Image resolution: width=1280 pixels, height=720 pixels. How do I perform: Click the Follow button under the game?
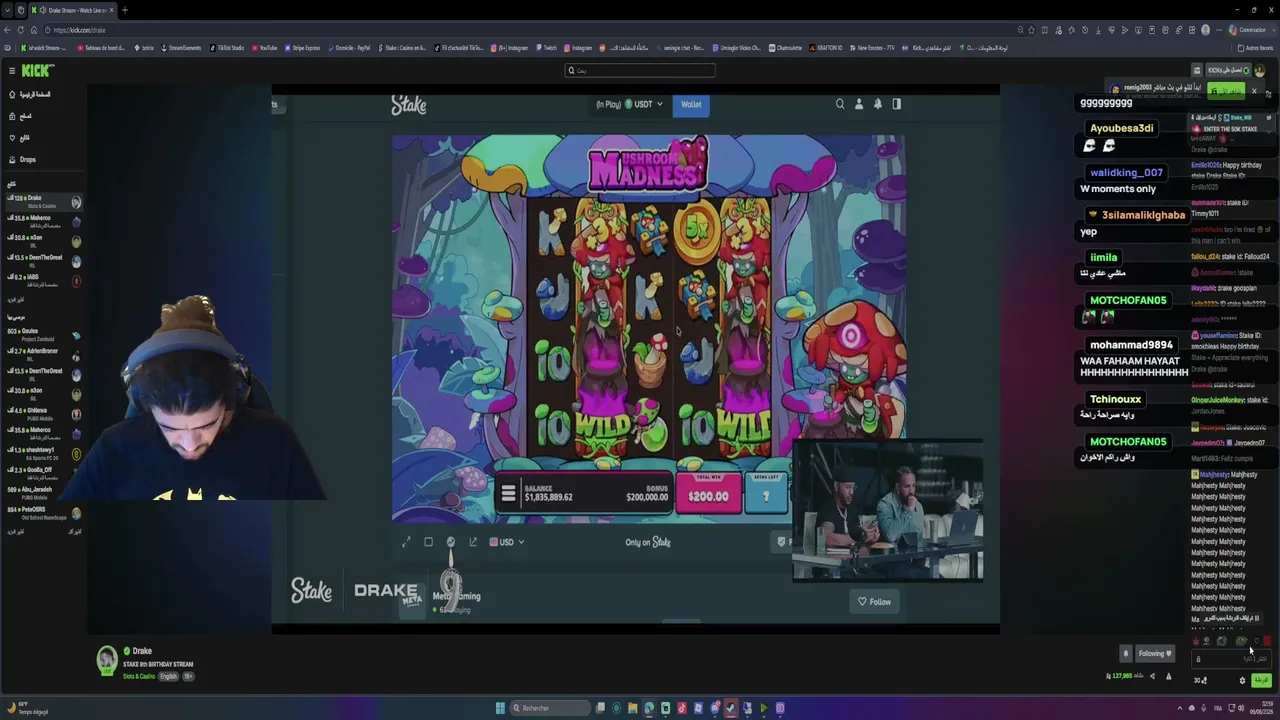(874, 601)
